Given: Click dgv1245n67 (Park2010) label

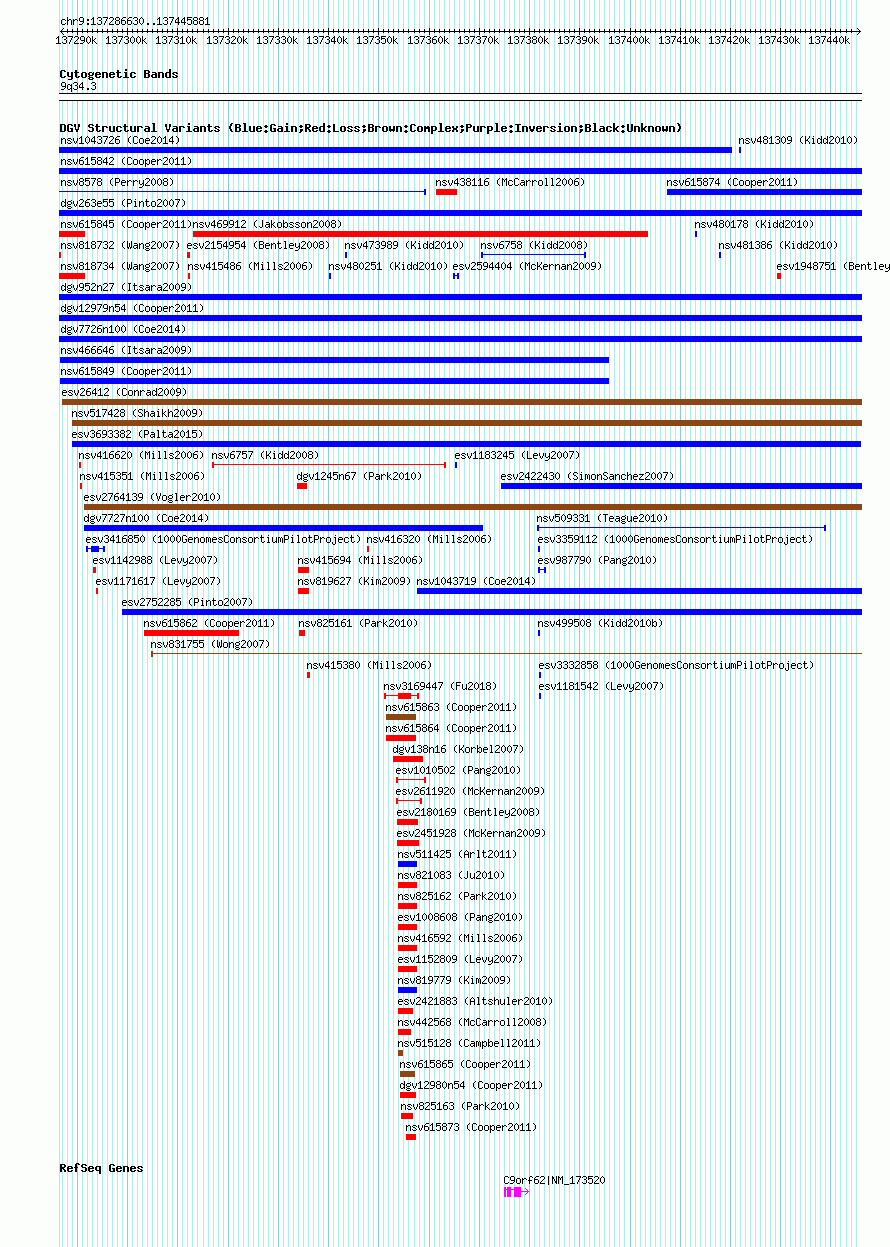Looking at the screenshot, I should [359, 476].
